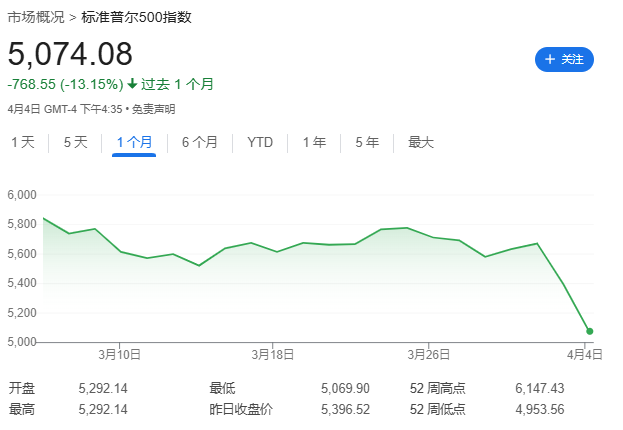Switch to the 5 年 tab

coord(367,142)
